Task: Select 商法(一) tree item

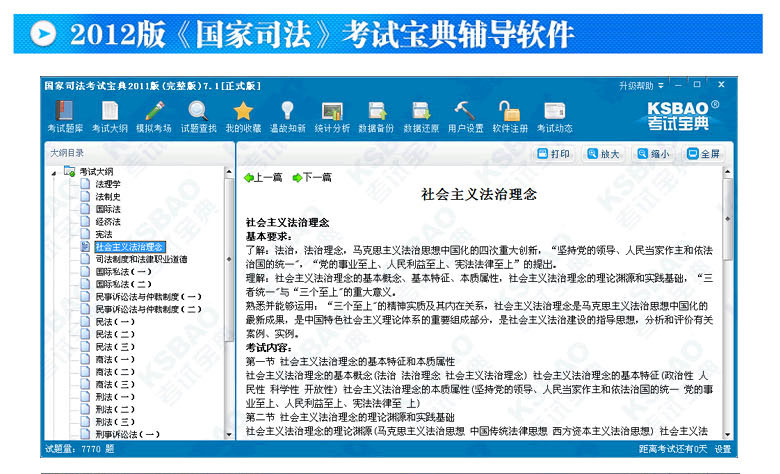Action: (x=115, y=359)
